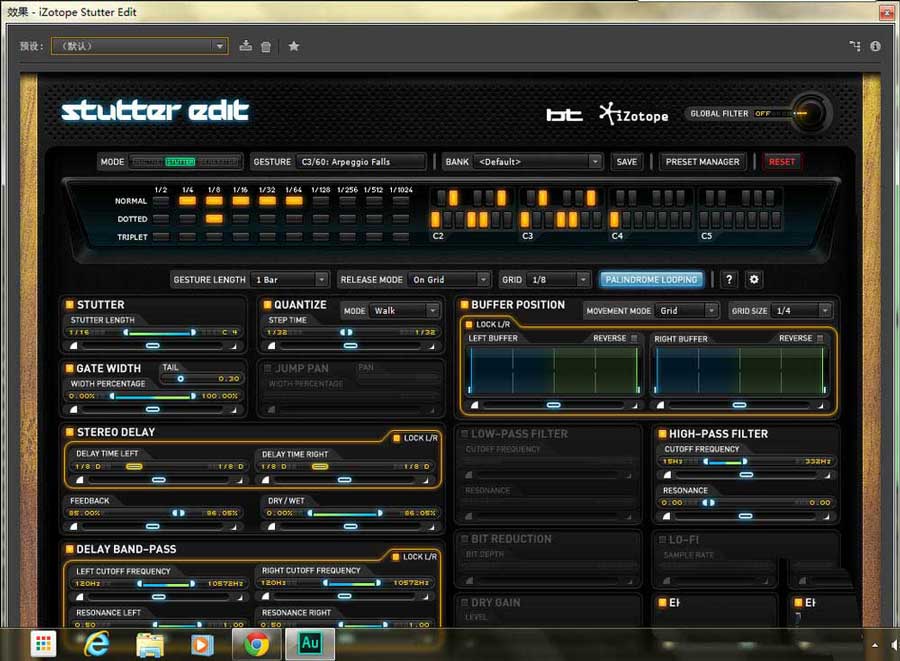Open Adobe Audition from the taskbar
900x661 pixels.
click(x=310, y=643)
